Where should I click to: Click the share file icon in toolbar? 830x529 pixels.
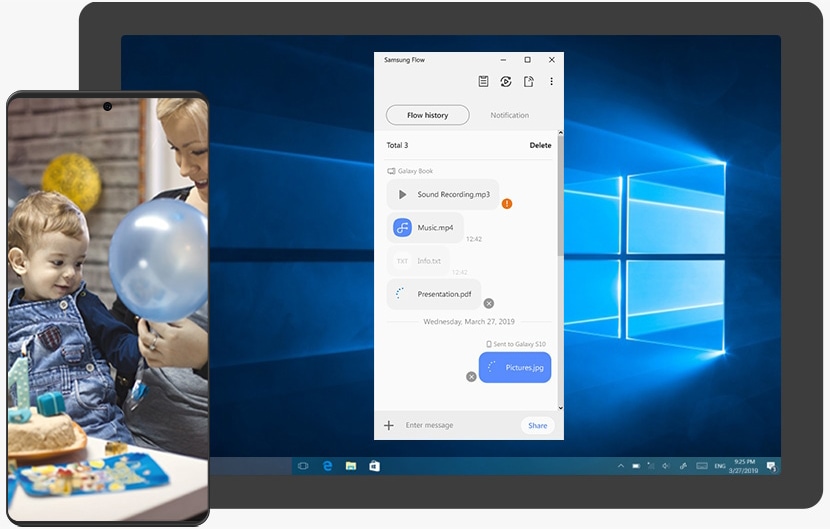click(529, 82)
